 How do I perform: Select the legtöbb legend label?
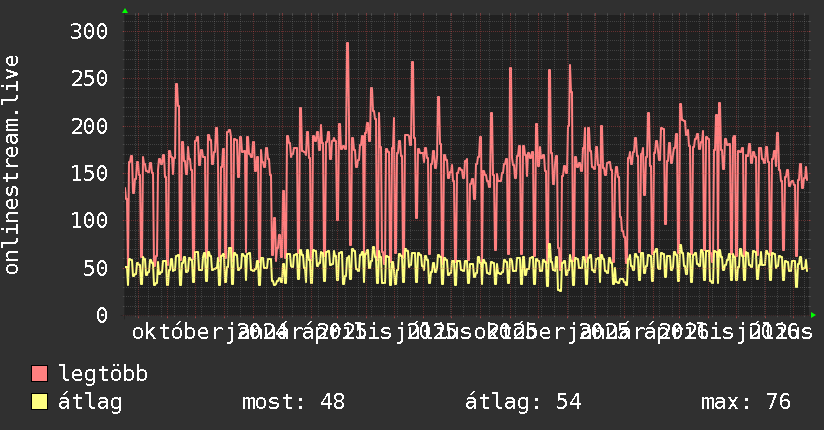(x=103, y=374)
